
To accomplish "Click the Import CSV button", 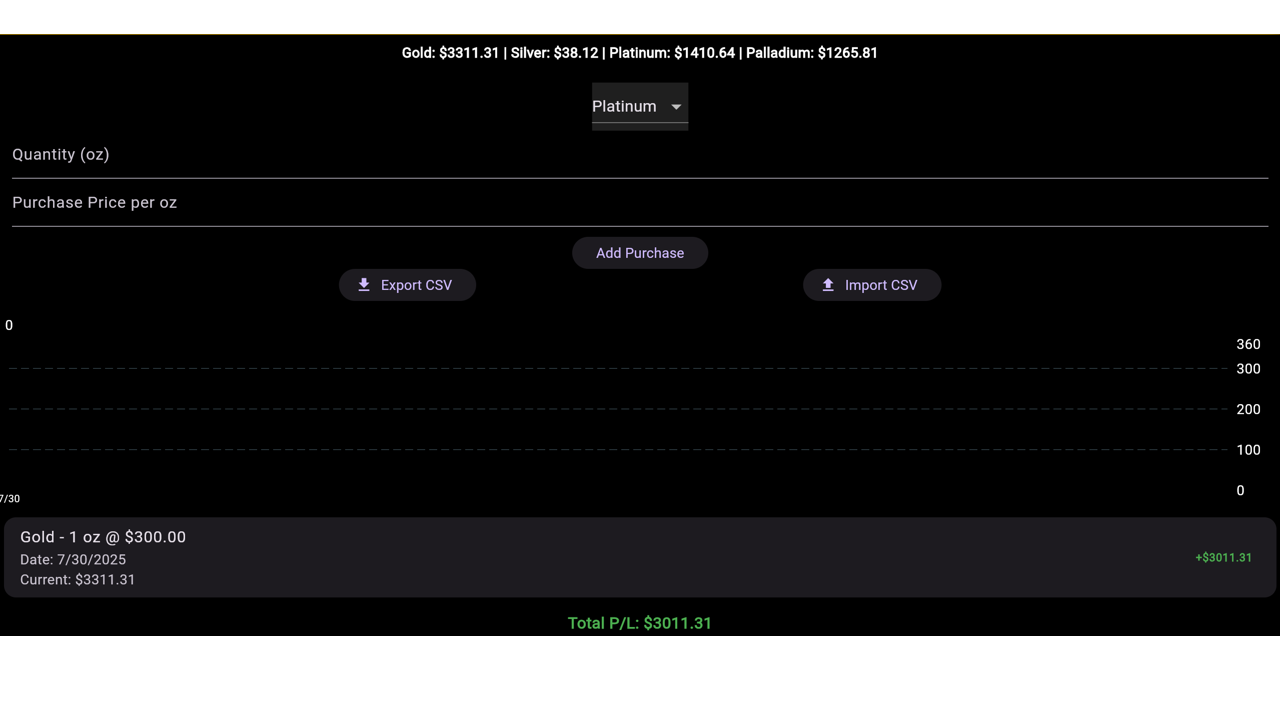I will 872,285.
